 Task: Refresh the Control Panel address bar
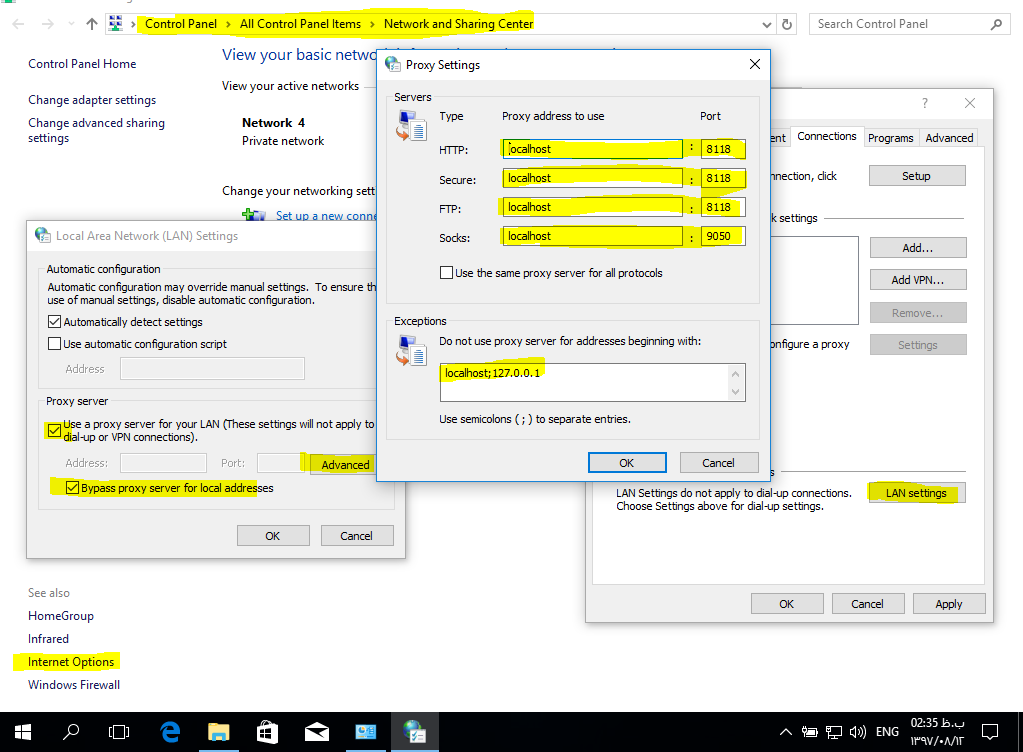point(787,24)
